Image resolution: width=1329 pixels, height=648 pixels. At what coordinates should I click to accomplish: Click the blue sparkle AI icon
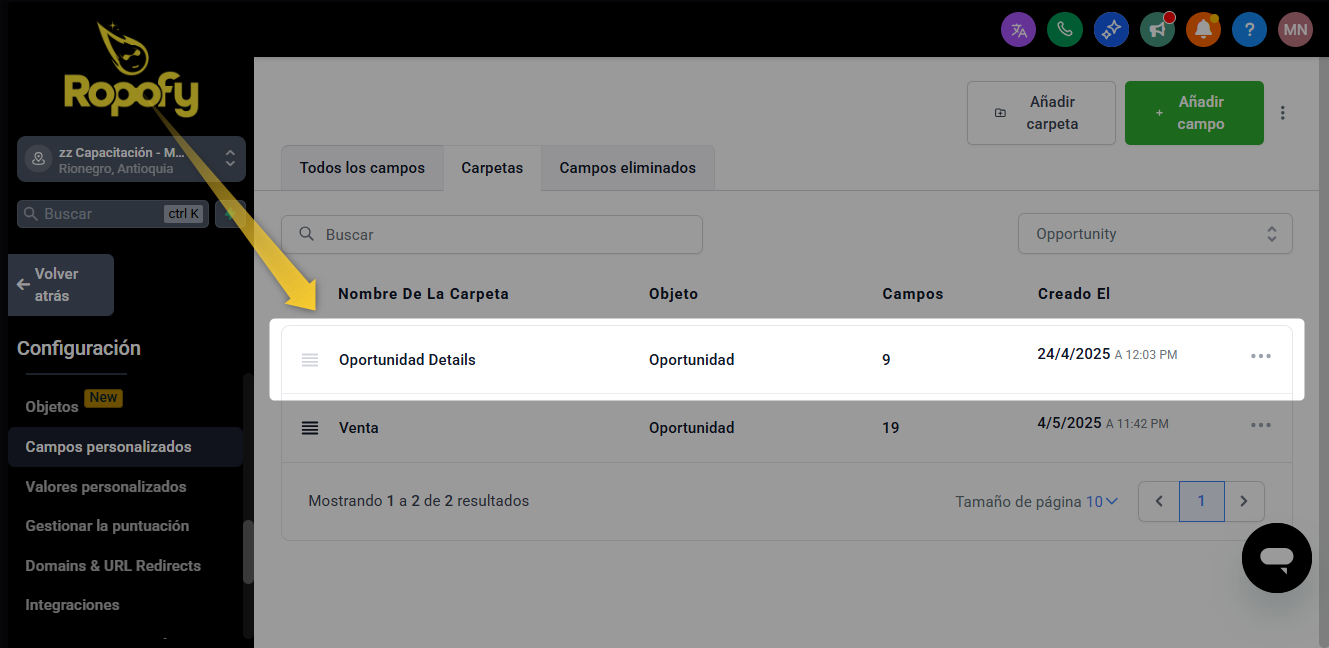click(1110, 29)
